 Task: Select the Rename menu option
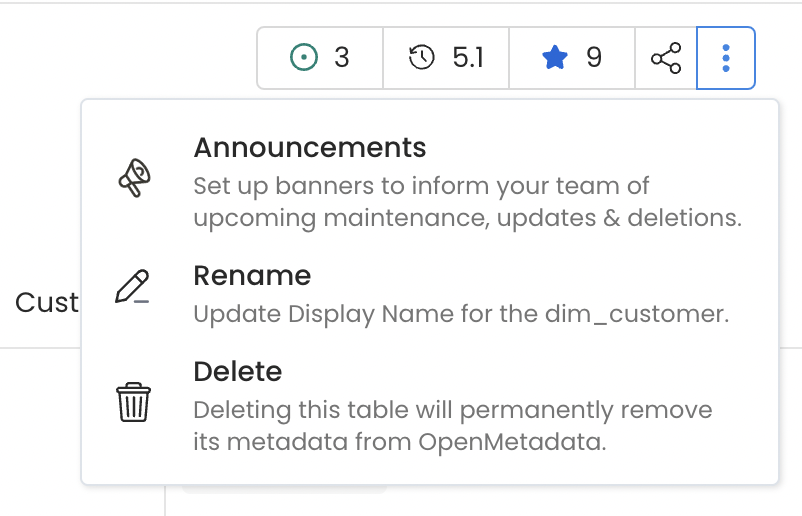(x=252, y=276)
